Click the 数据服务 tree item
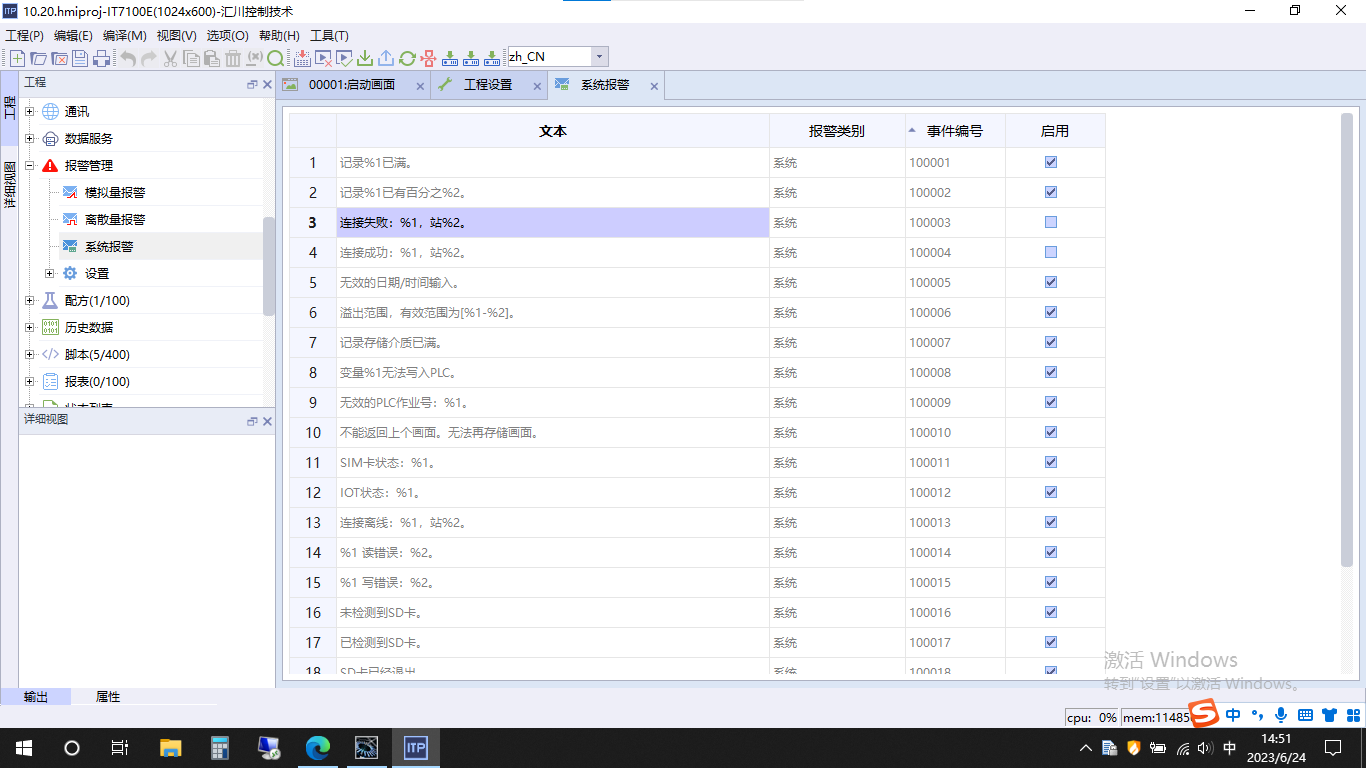Viewport: 1366px width, 768px height. pyautogui.click(x=89, y=138)
